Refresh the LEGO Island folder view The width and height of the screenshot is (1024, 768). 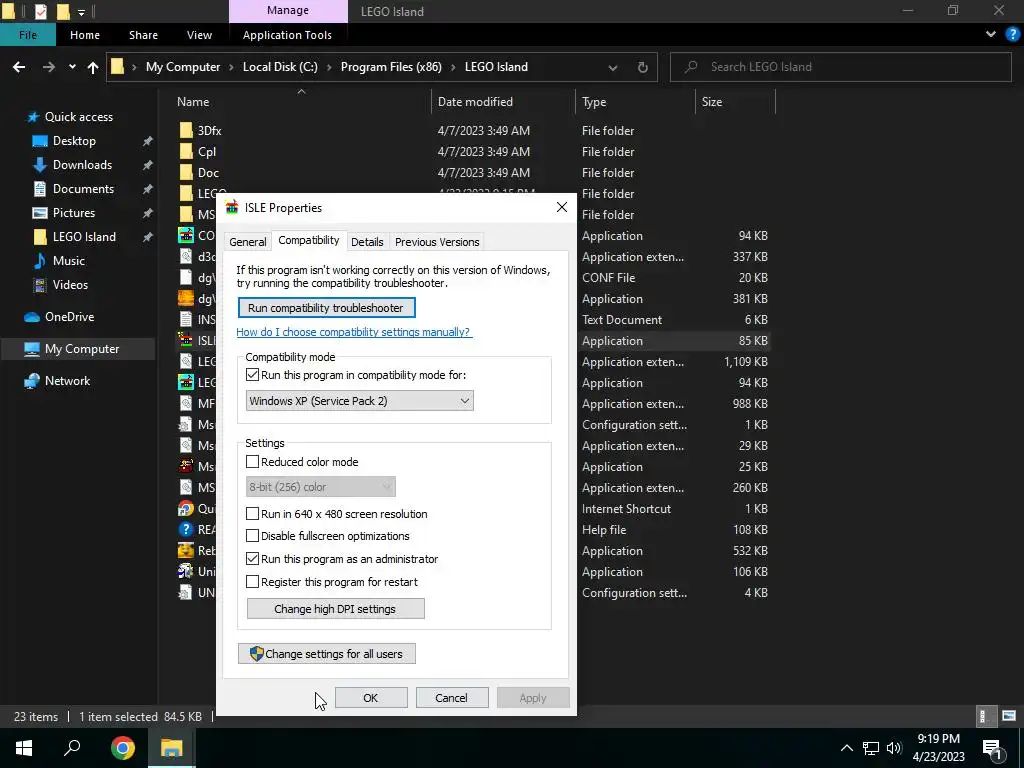tap(643, 67)
